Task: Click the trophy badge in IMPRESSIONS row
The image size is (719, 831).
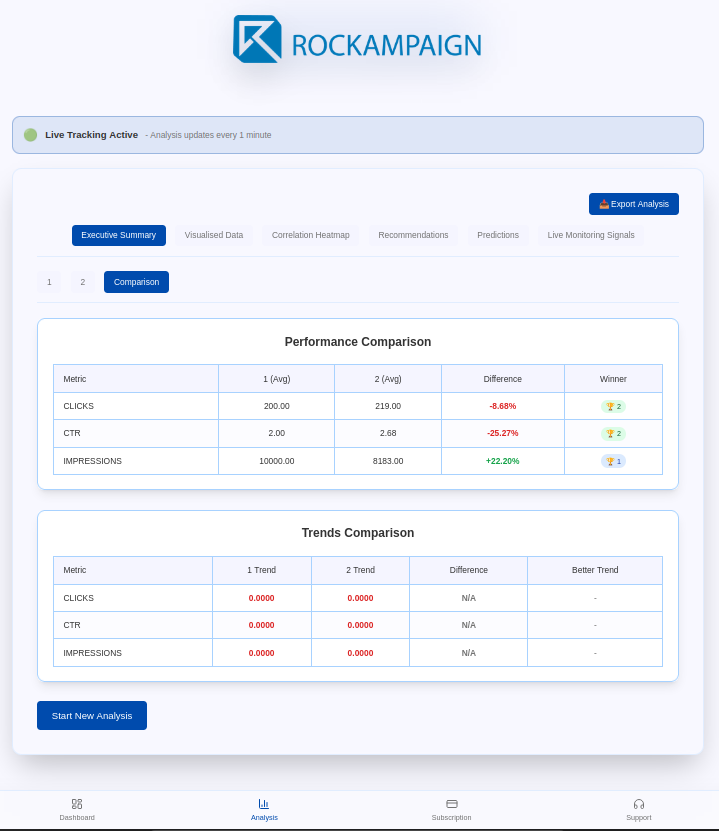Action: point(613,461)
